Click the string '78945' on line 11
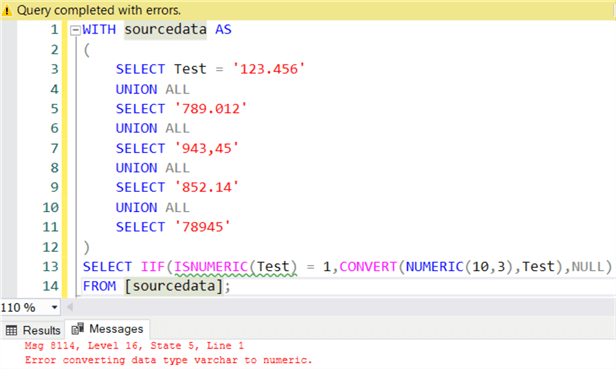Image resolution: width=616 pixels, height=369 pixels. [x=202, y=227]
